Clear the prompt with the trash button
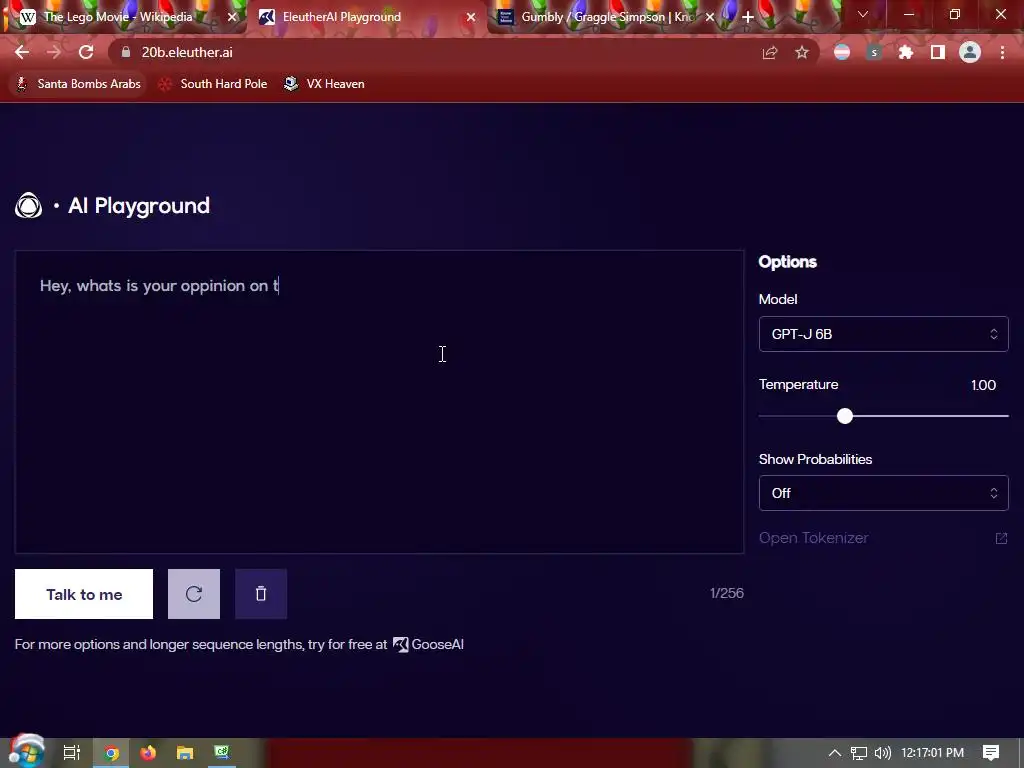Viewport: 1024px width, 768px height. coord(261,594)
